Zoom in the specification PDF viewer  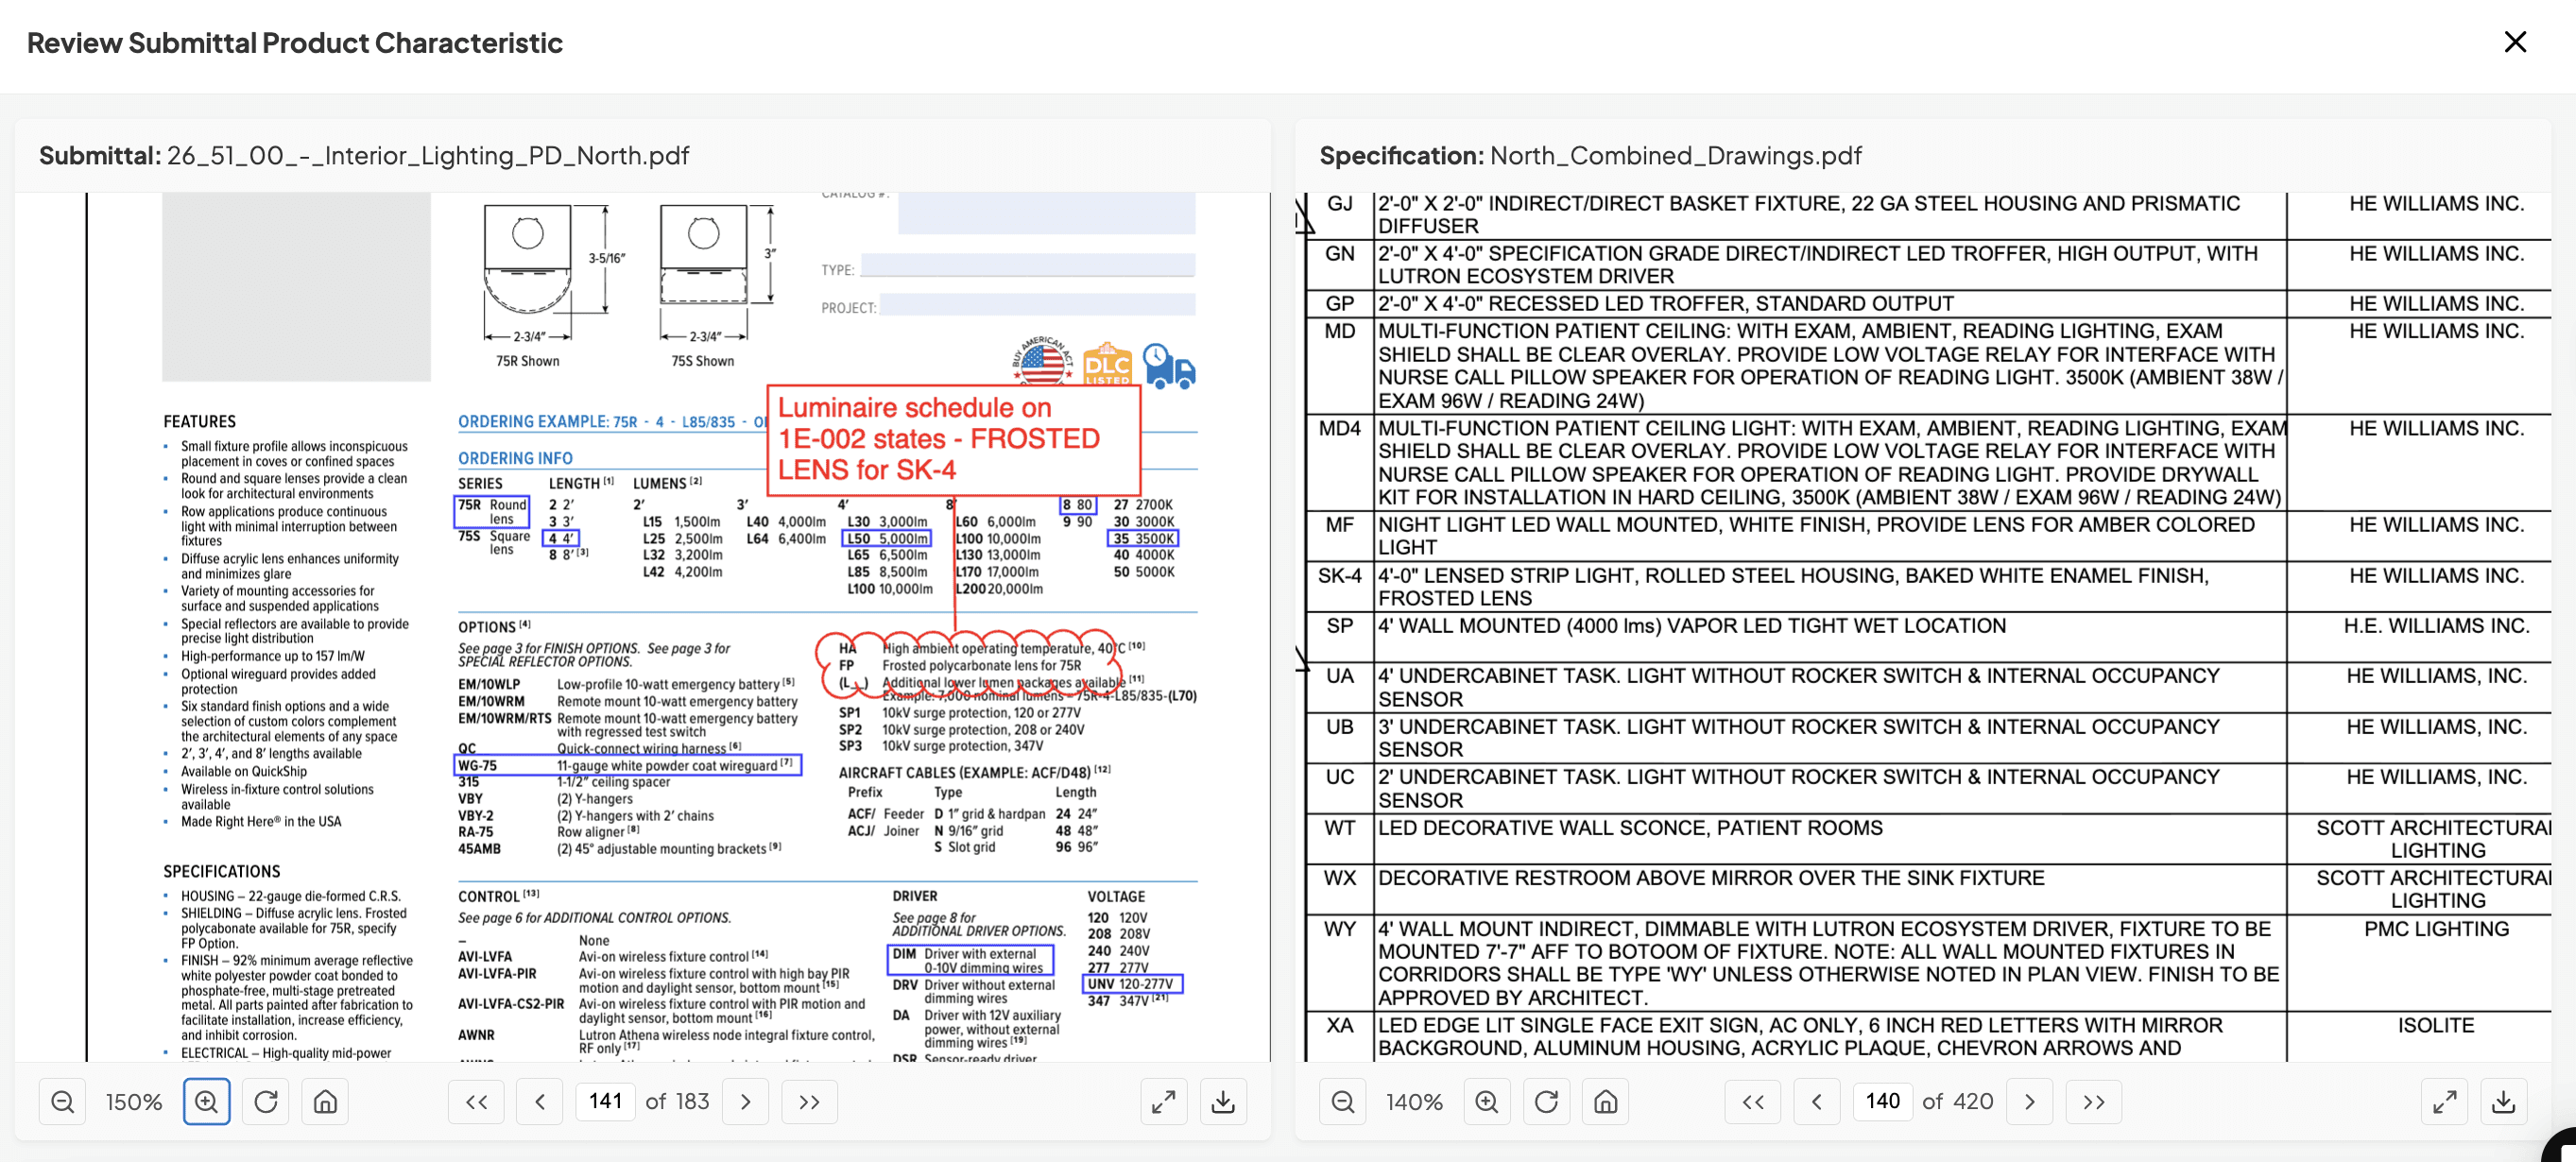tap(1487, 1101)
